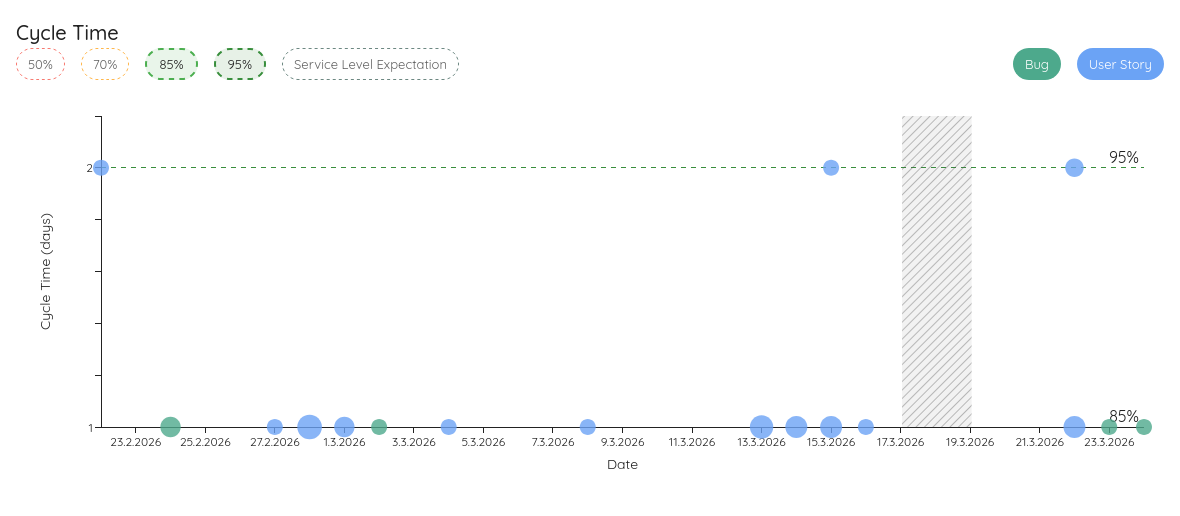Click the green bug bubble at 23.3.2026
This screenshot has height=516, width=1180.
[1109, 427]
